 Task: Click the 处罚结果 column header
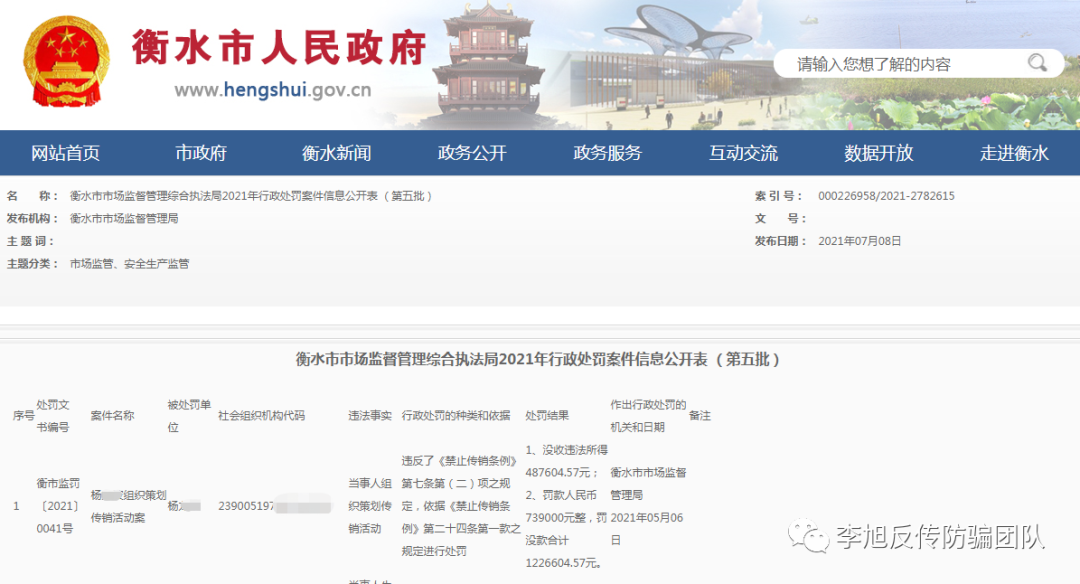click(547, 415)
